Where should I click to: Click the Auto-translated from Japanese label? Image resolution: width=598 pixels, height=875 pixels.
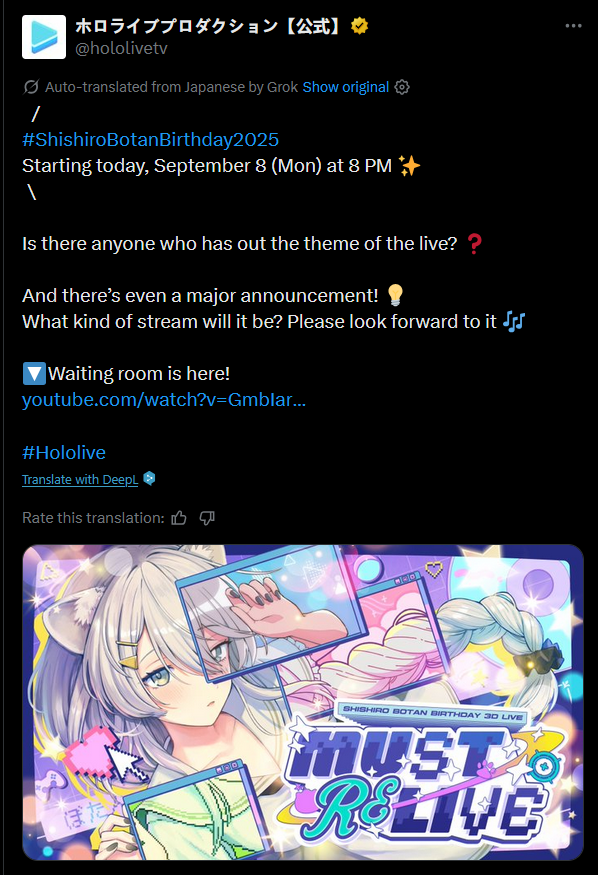coord(171,87)
